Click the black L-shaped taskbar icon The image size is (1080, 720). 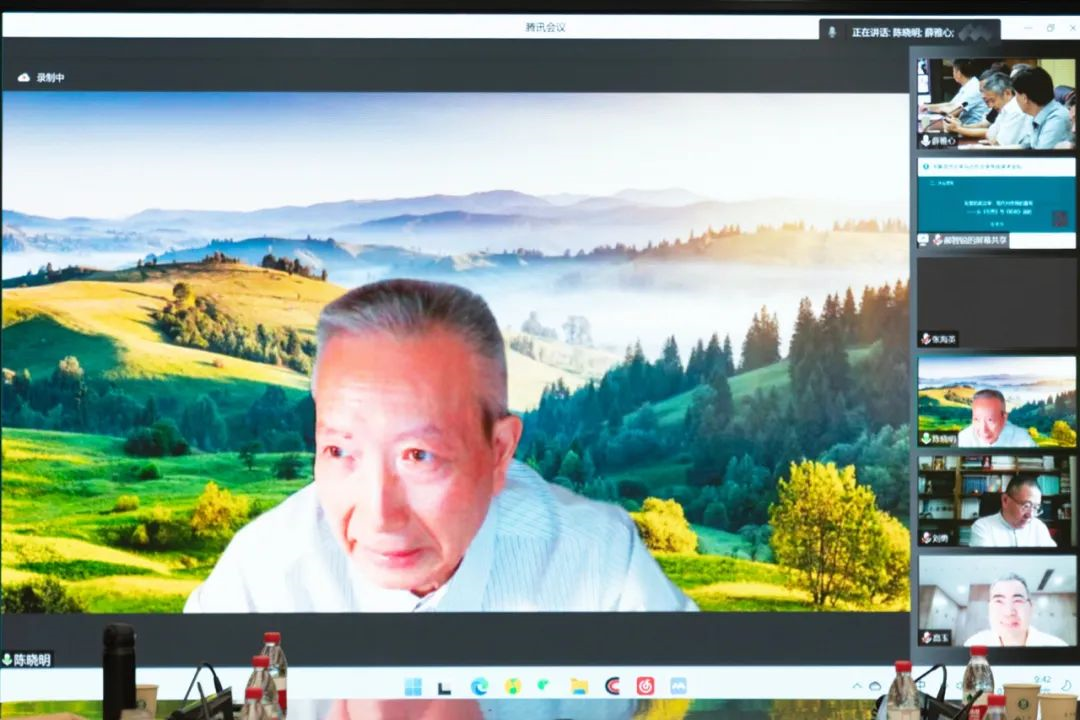click(446, 686)
